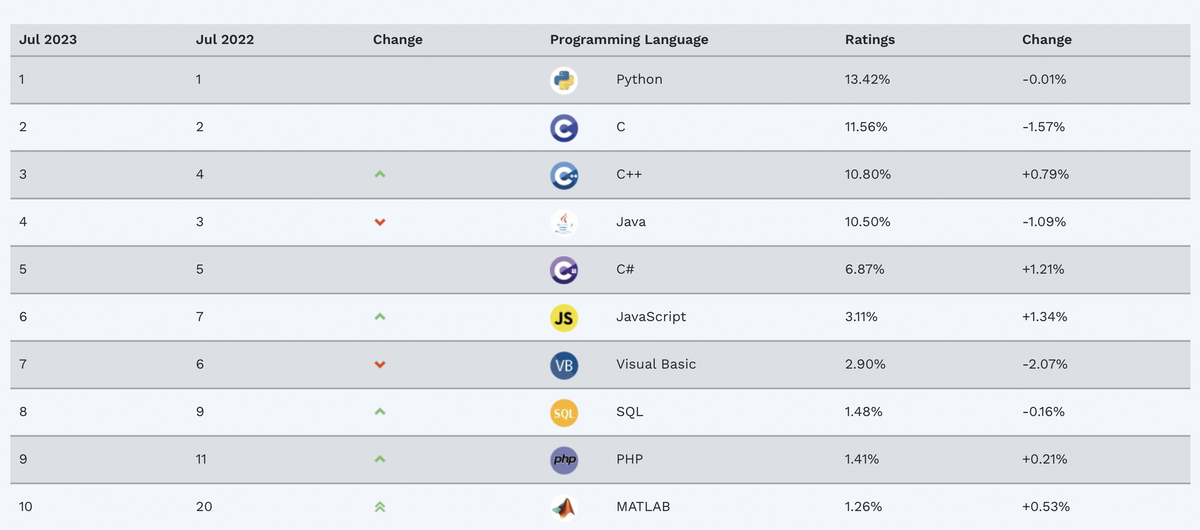Click the PHP logo icon
The height and width of the screenshot is (530, 1200).
click(x=564, y=460)
